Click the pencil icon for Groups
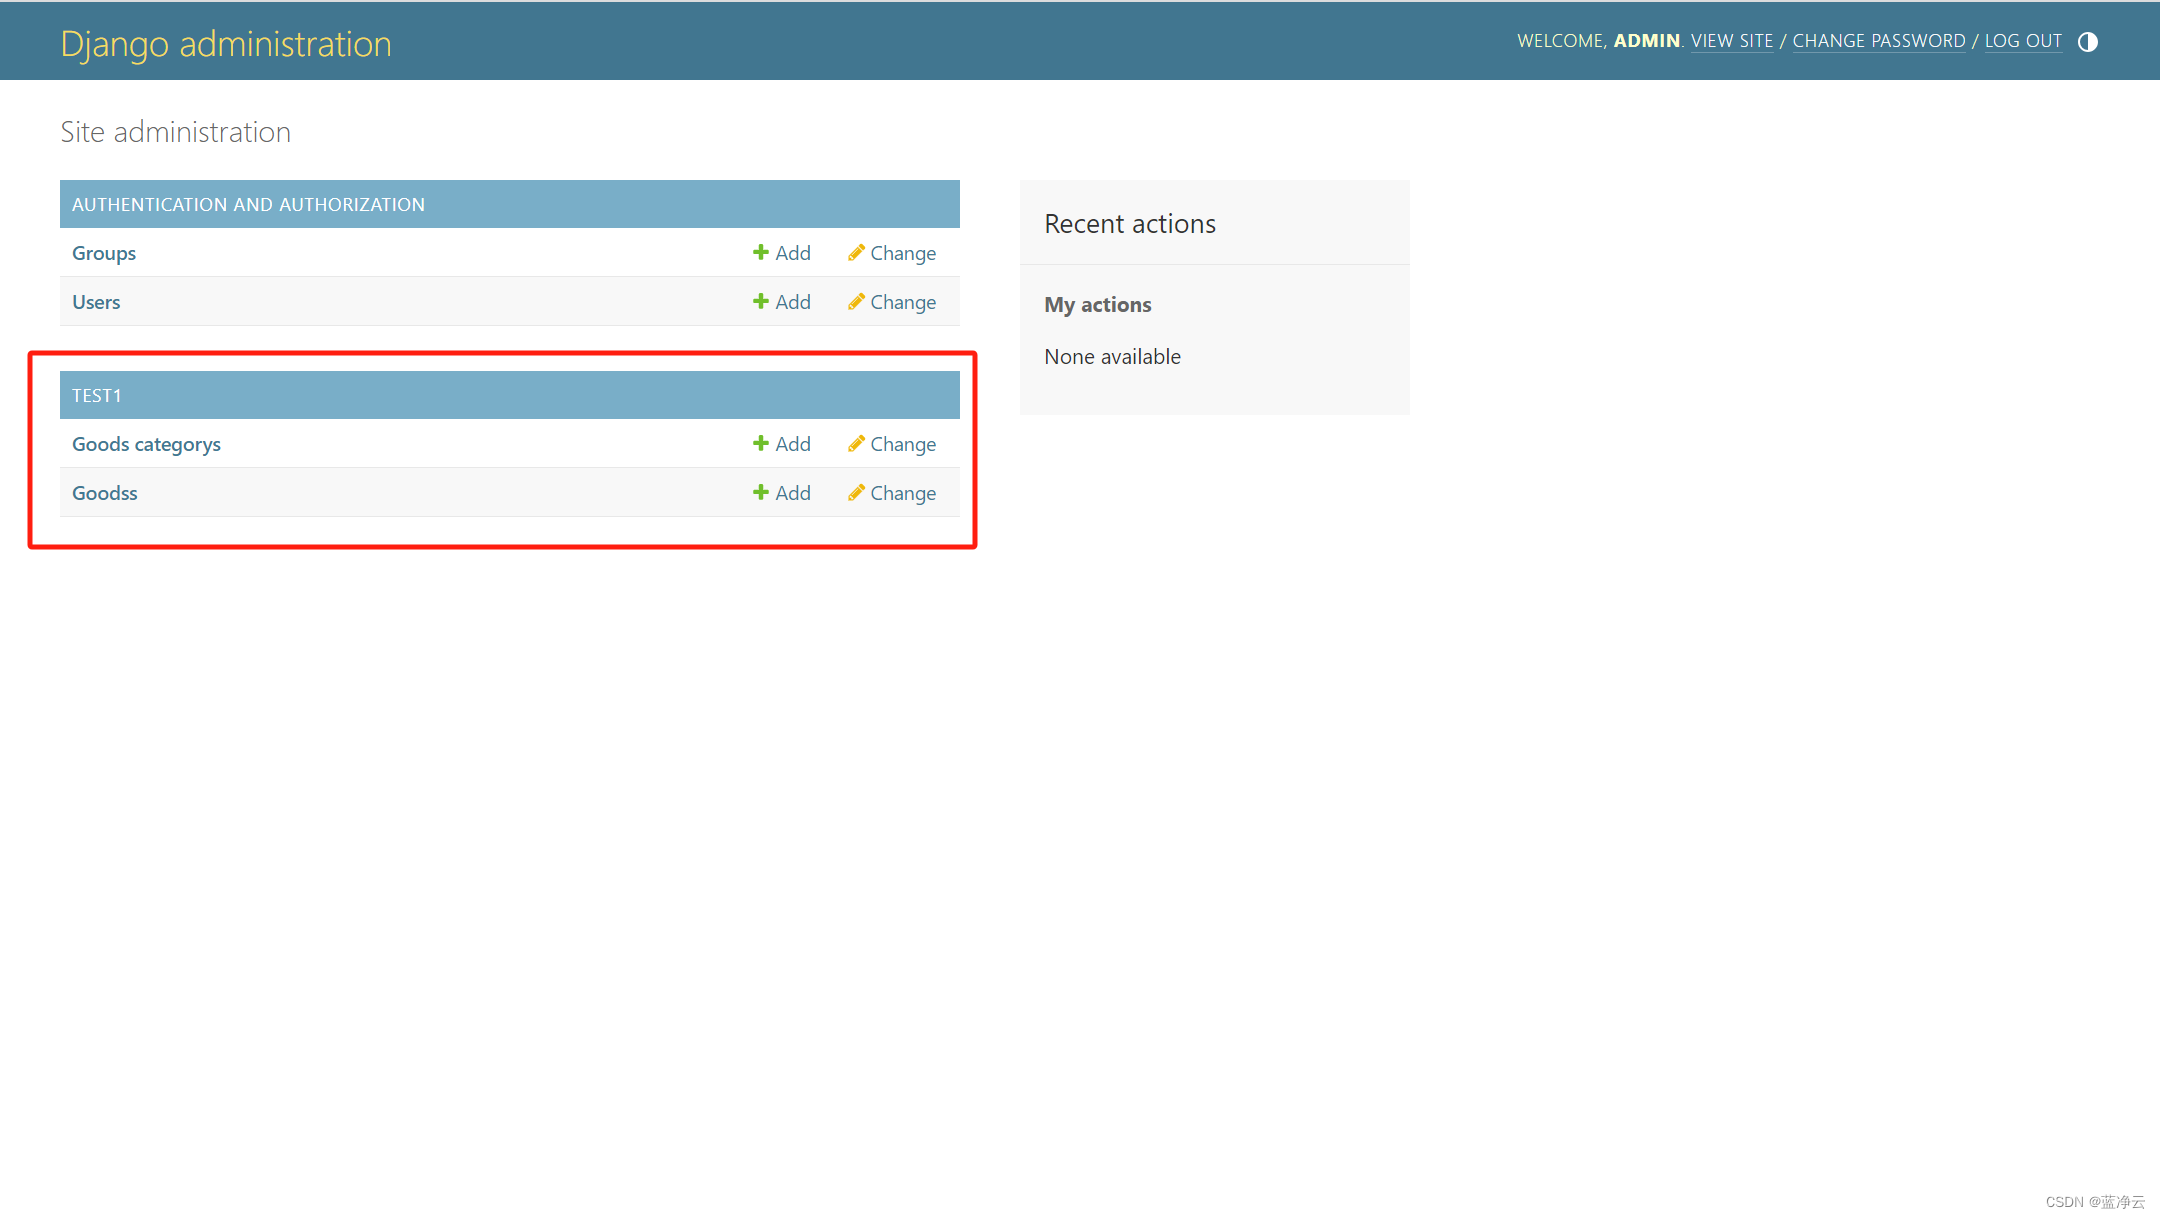This screenshot has height=1218, width=2160. (x=856, y=252)
